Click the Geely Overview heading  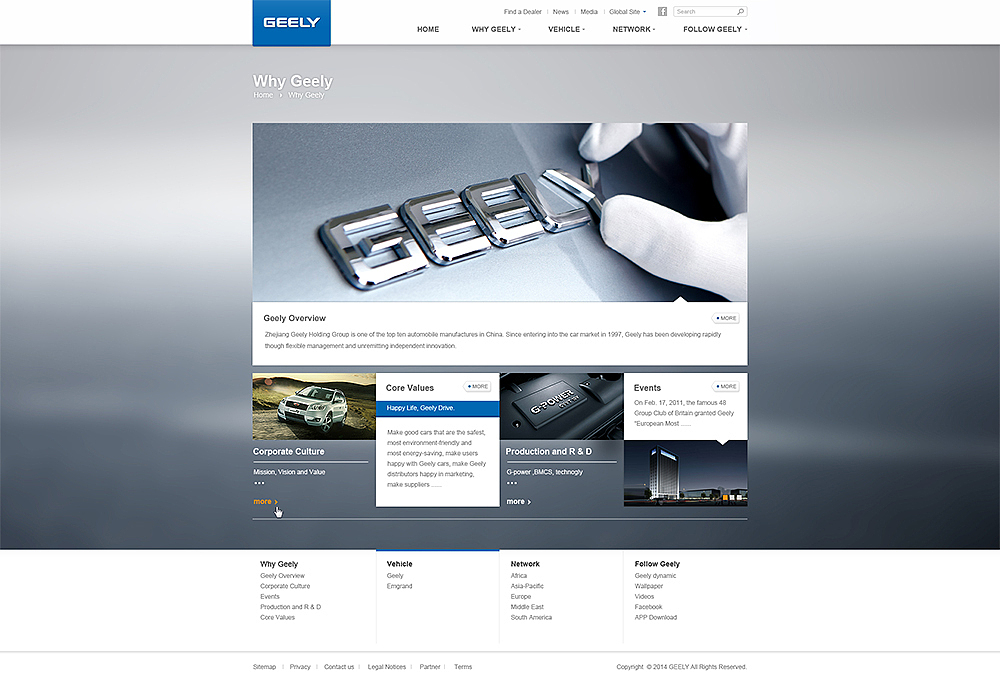click(295, 318)
